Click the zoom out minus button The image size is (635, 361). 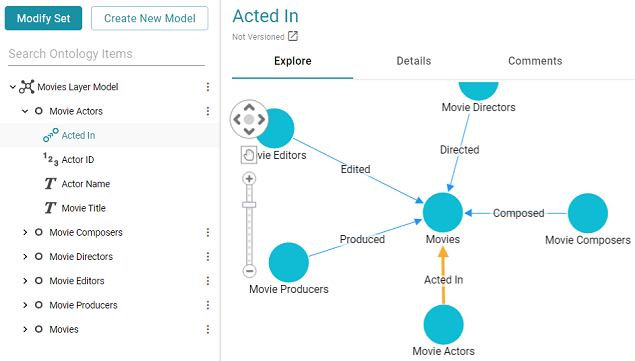(x=249, y=271)
